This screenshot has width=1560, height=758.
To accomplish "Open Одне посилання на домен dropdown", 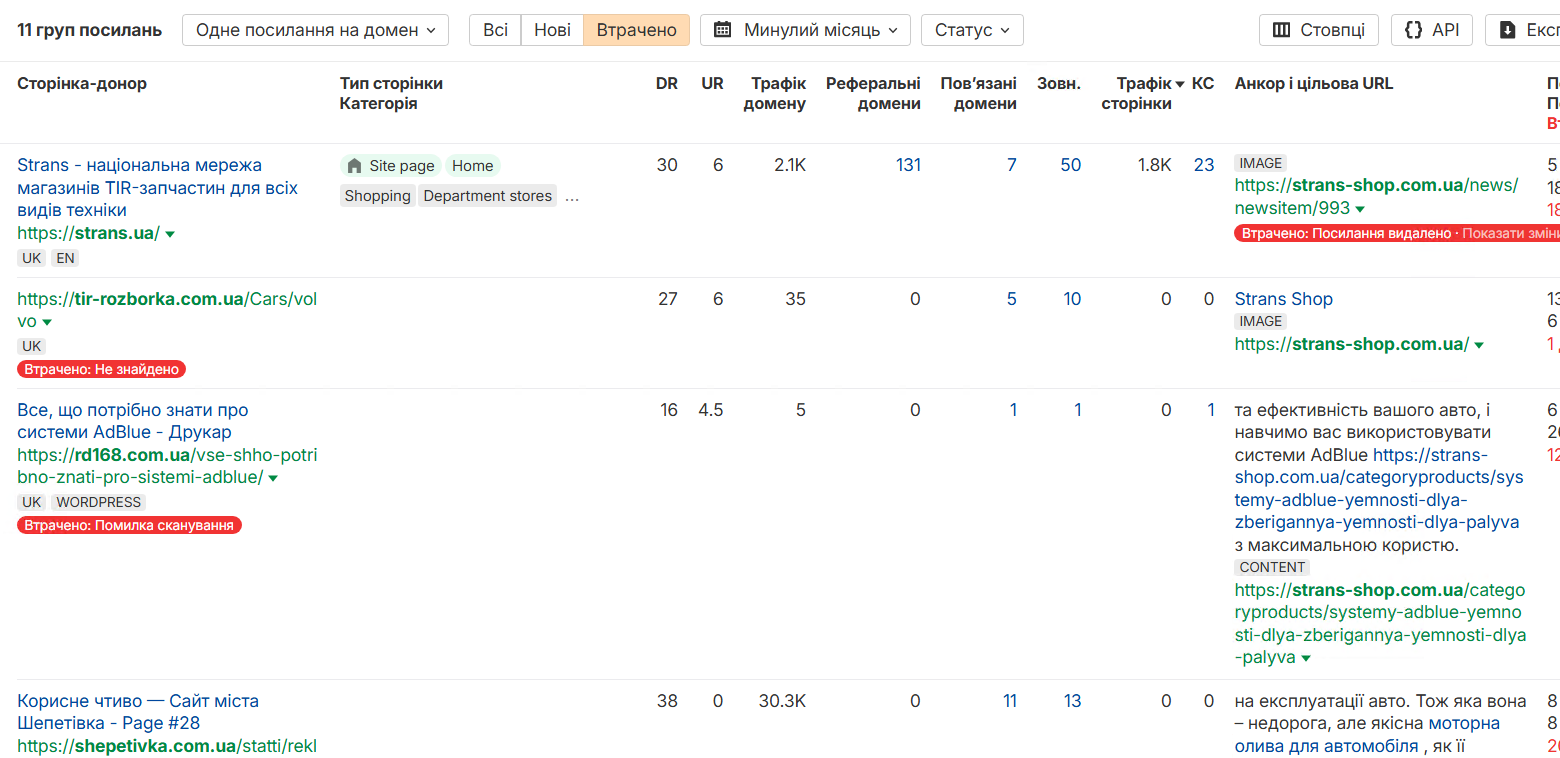I will tap(315, 30).
